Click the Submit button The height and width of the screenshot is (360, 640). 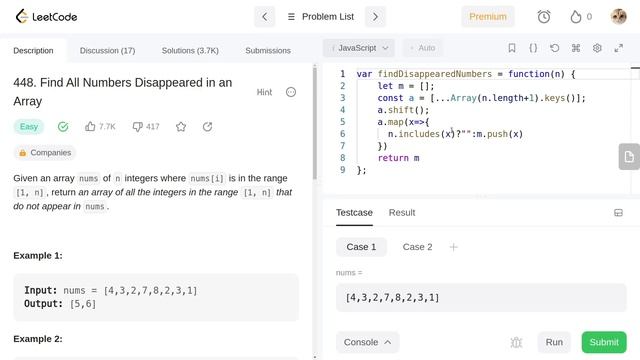click(604, 342)
